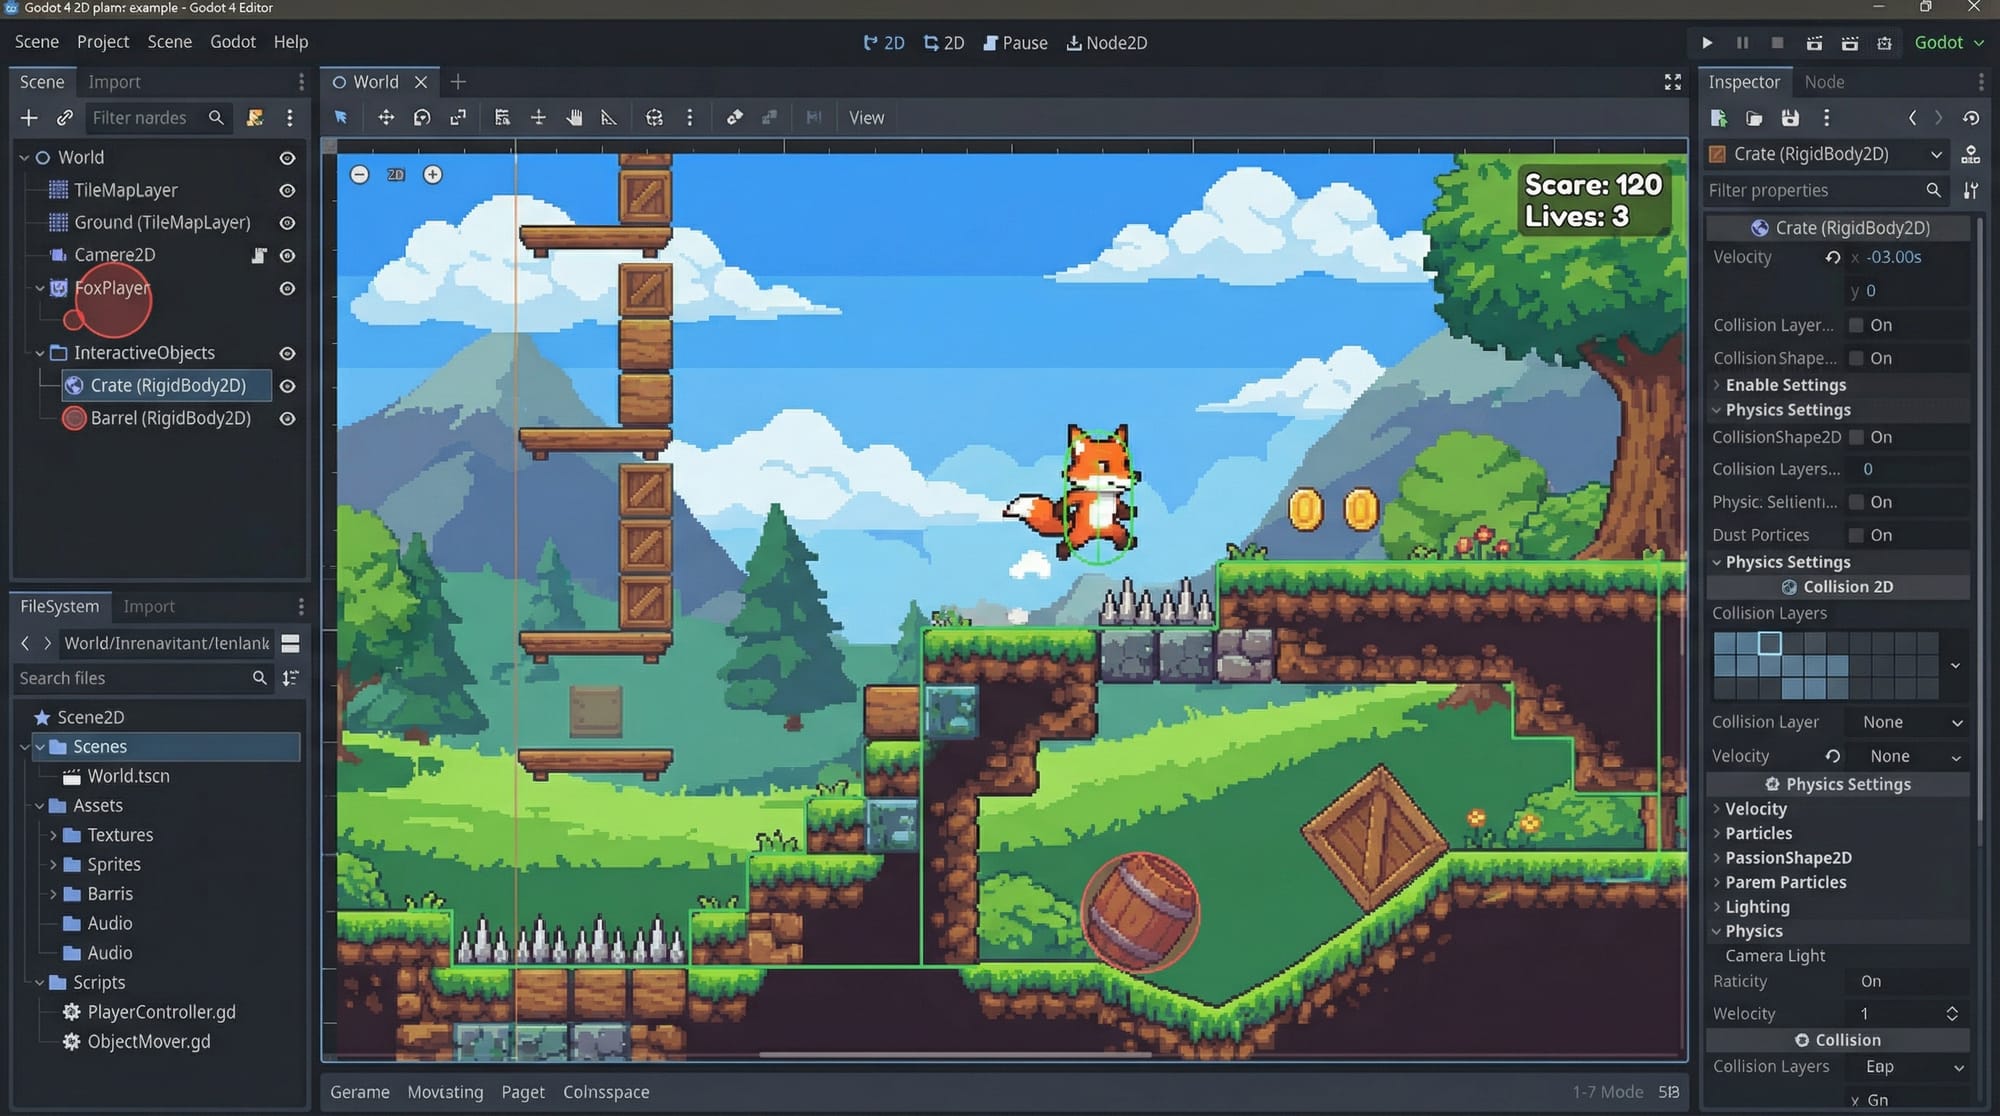Hide the FoxPlayer node visibility
2000x1116 pixels.
287,288
